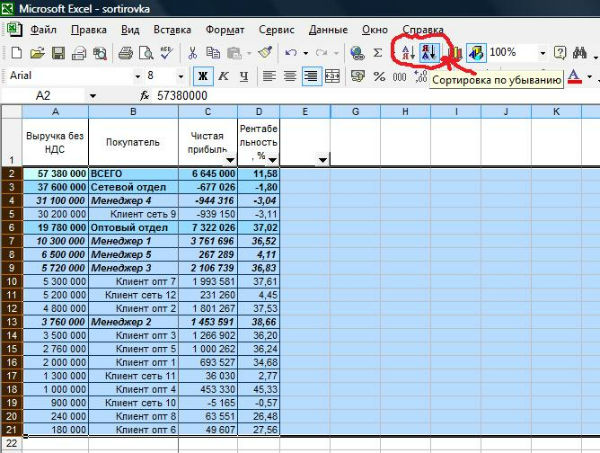Click the New blank workbook icon

click(x=14, y=52)
